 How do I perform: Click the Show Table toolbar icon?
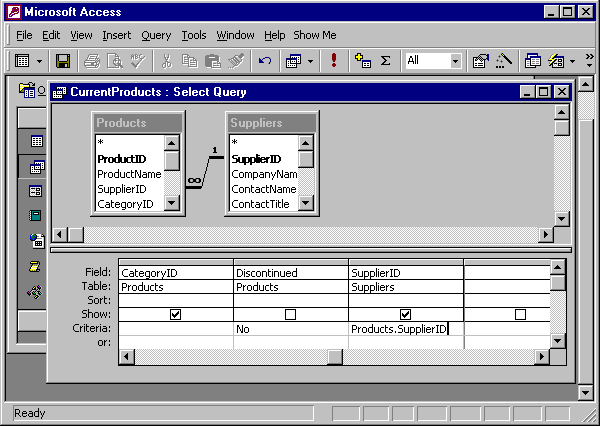362,61
